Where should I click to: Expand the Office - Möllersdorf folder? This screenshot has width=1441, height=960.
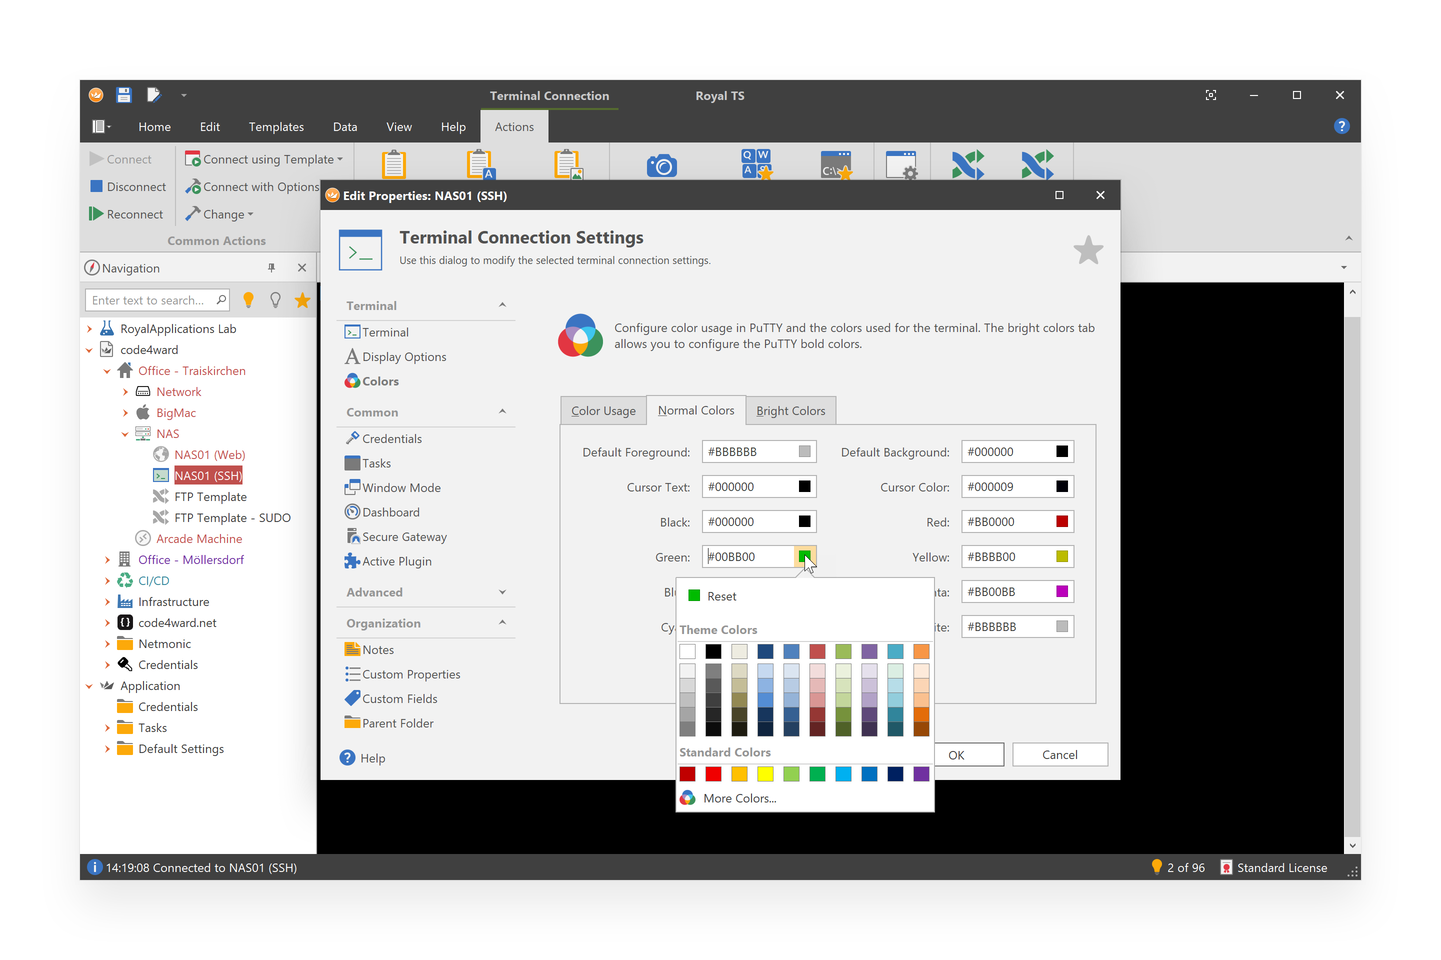[107, 560]
